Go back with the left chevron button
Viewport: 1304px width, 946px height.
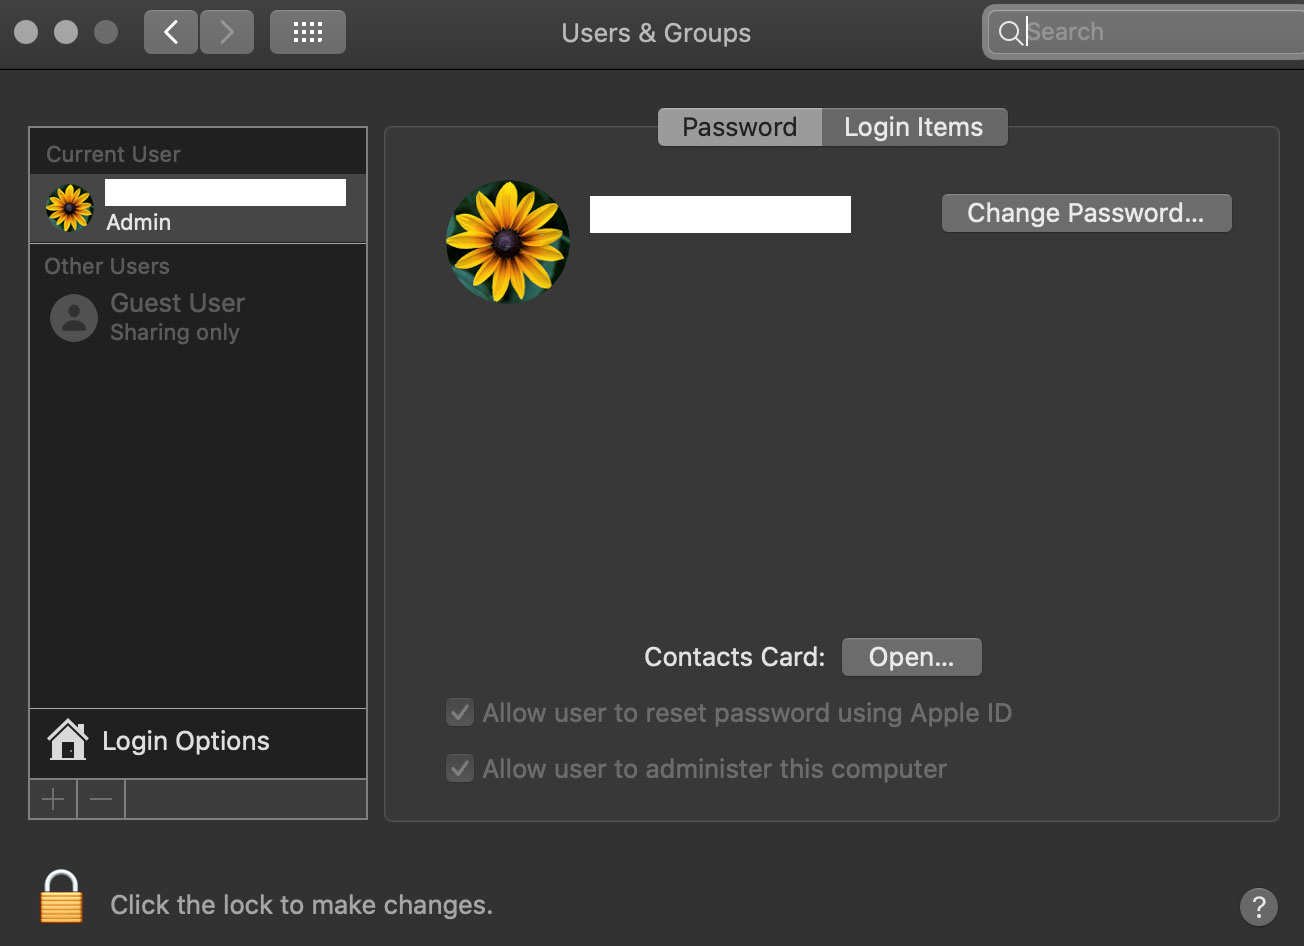click(171, 32)
